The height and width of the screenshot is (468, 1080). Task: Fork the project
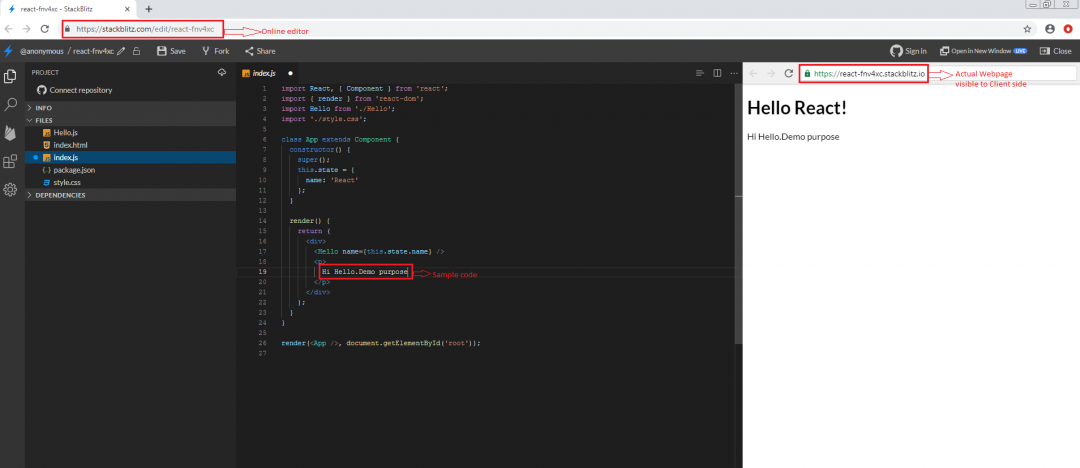point(215,51)
